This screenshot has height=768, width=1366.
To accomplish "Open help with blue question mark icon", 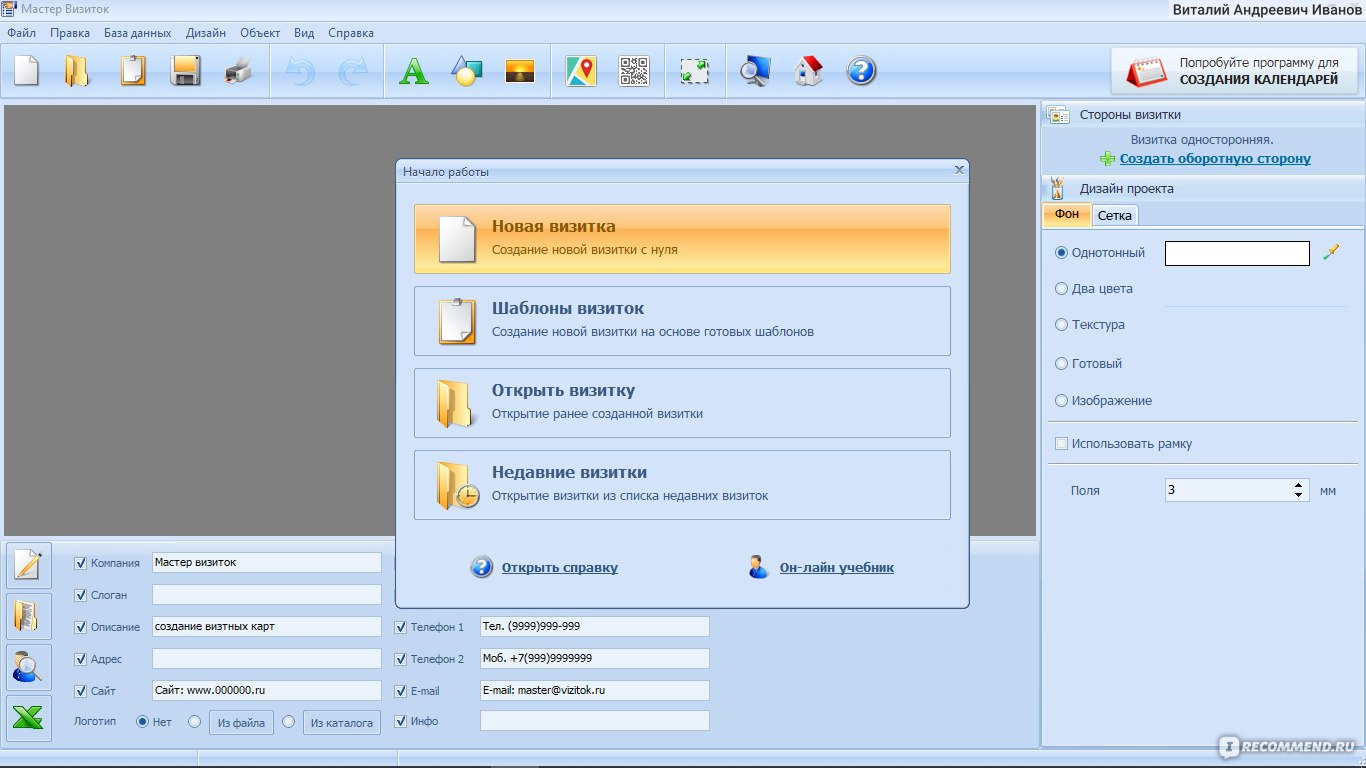I will pyautogui.click(x=861, y=71).
